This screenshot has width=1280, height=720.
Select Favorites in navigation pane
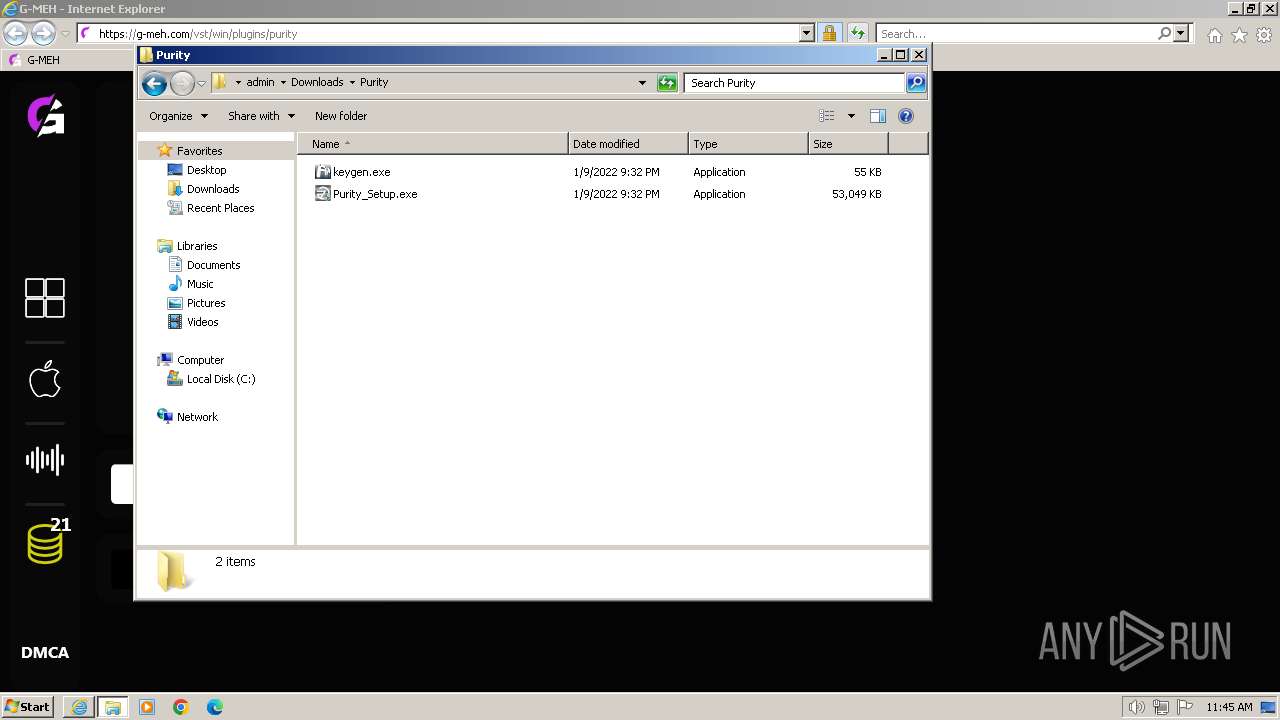[x=199, y=151]
